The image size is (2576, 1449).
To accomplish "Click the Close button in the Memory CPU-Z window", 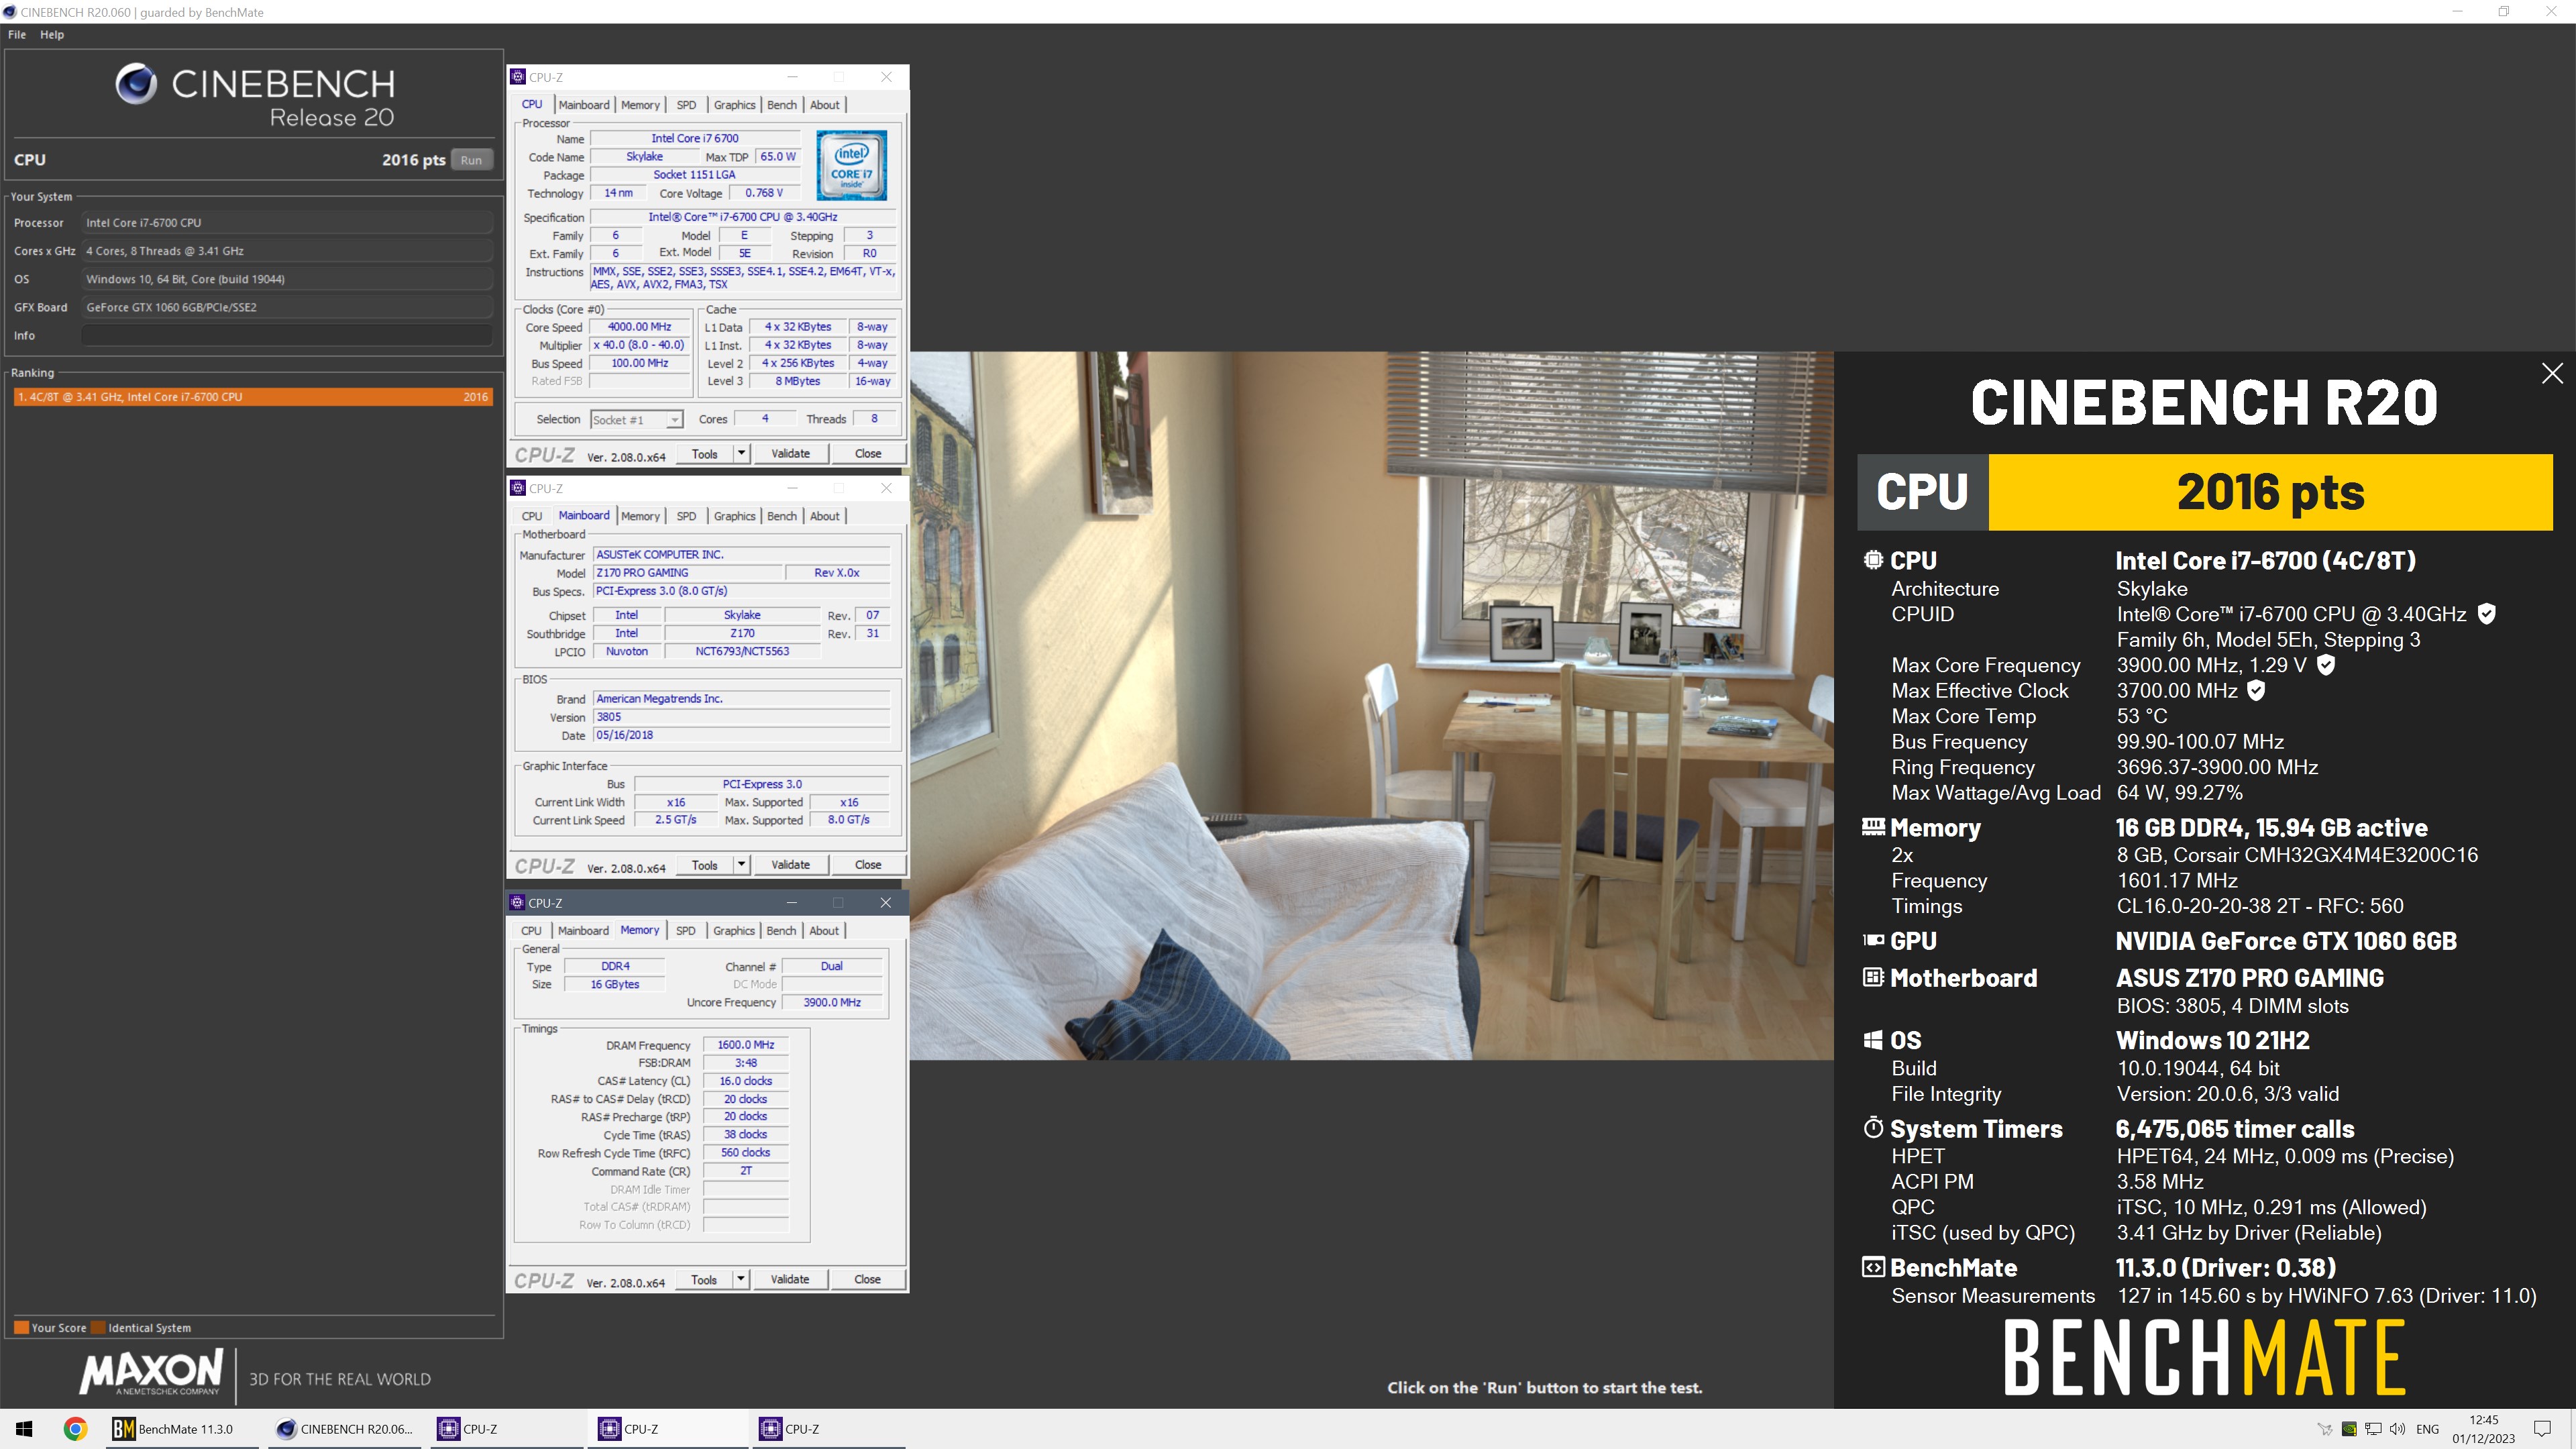I will (x=867, y=1279).
